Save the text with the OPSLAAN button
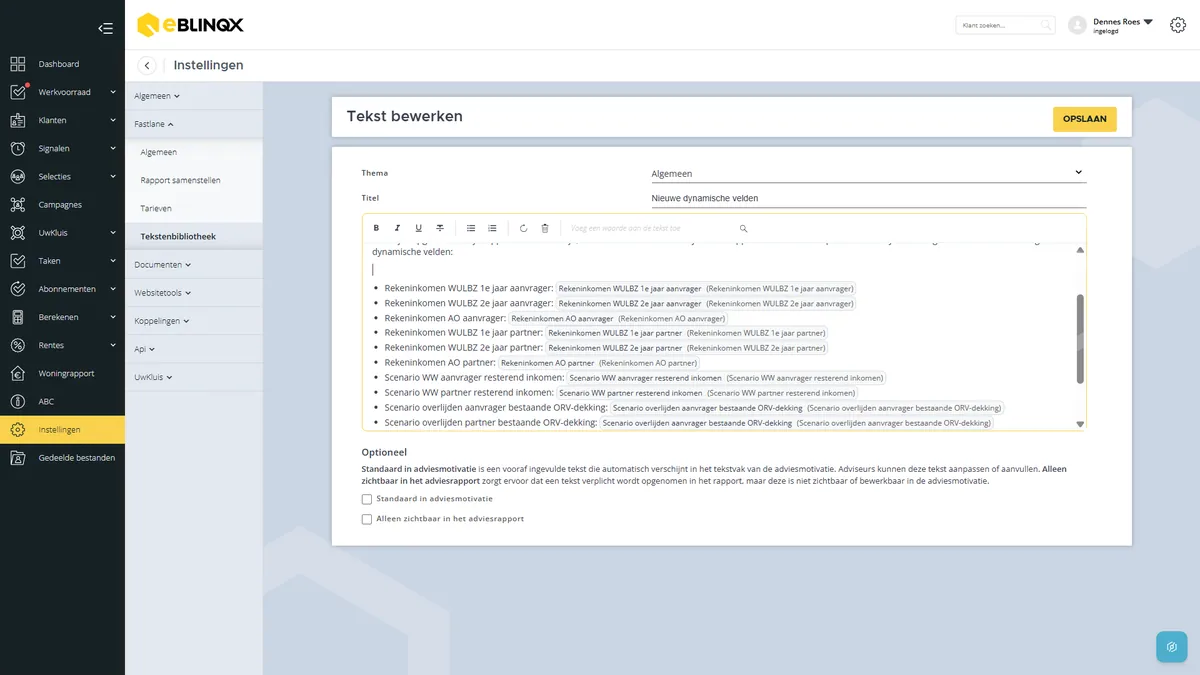The width and height of the screenshot is (1200, 675). coord(1085,119)
